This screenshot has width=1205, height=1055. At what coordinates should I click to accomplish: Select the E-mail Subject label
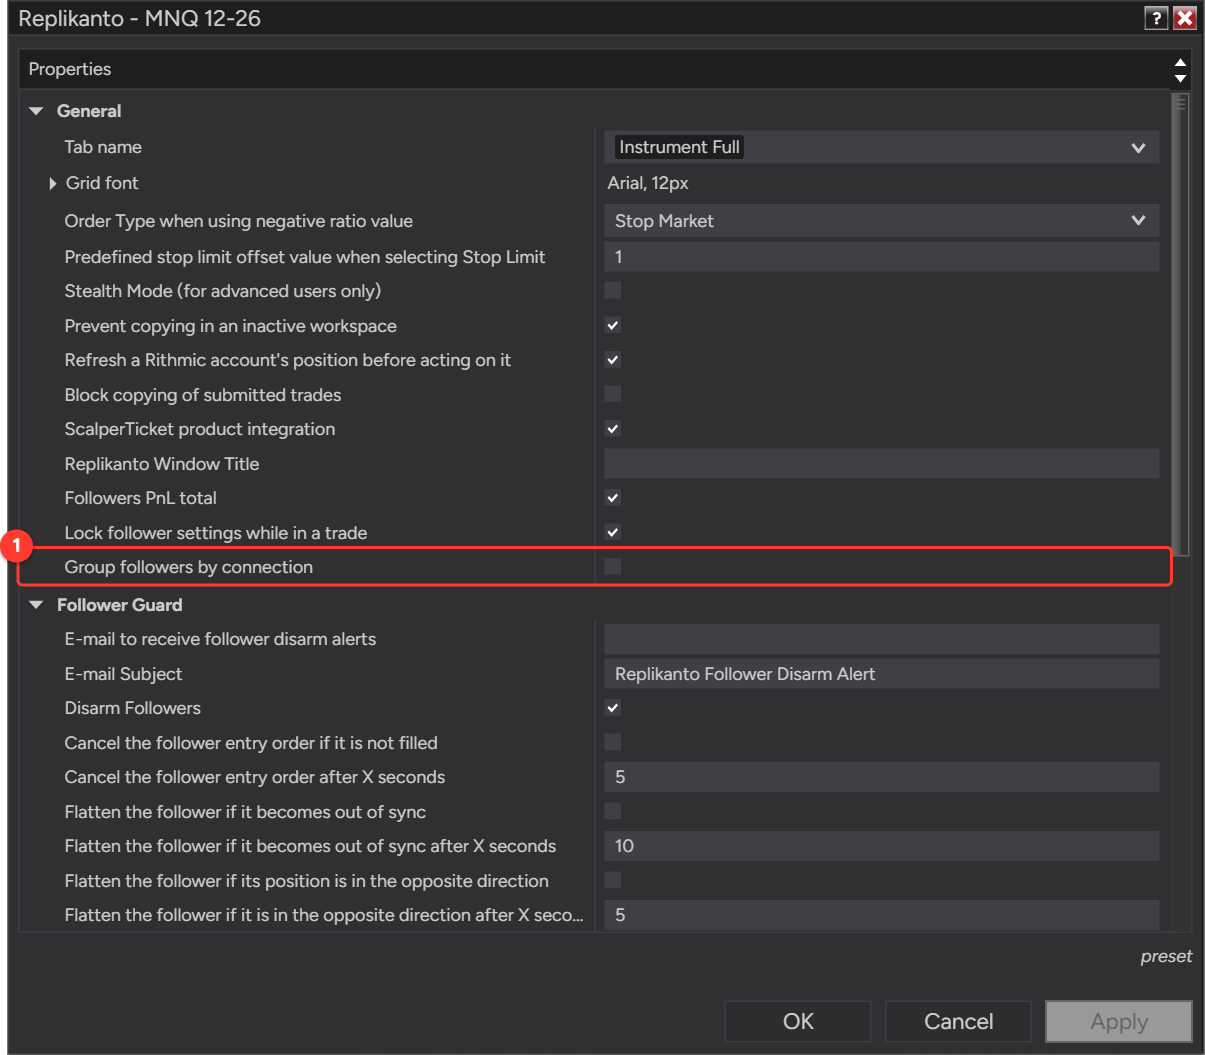[x=123, y=674]
